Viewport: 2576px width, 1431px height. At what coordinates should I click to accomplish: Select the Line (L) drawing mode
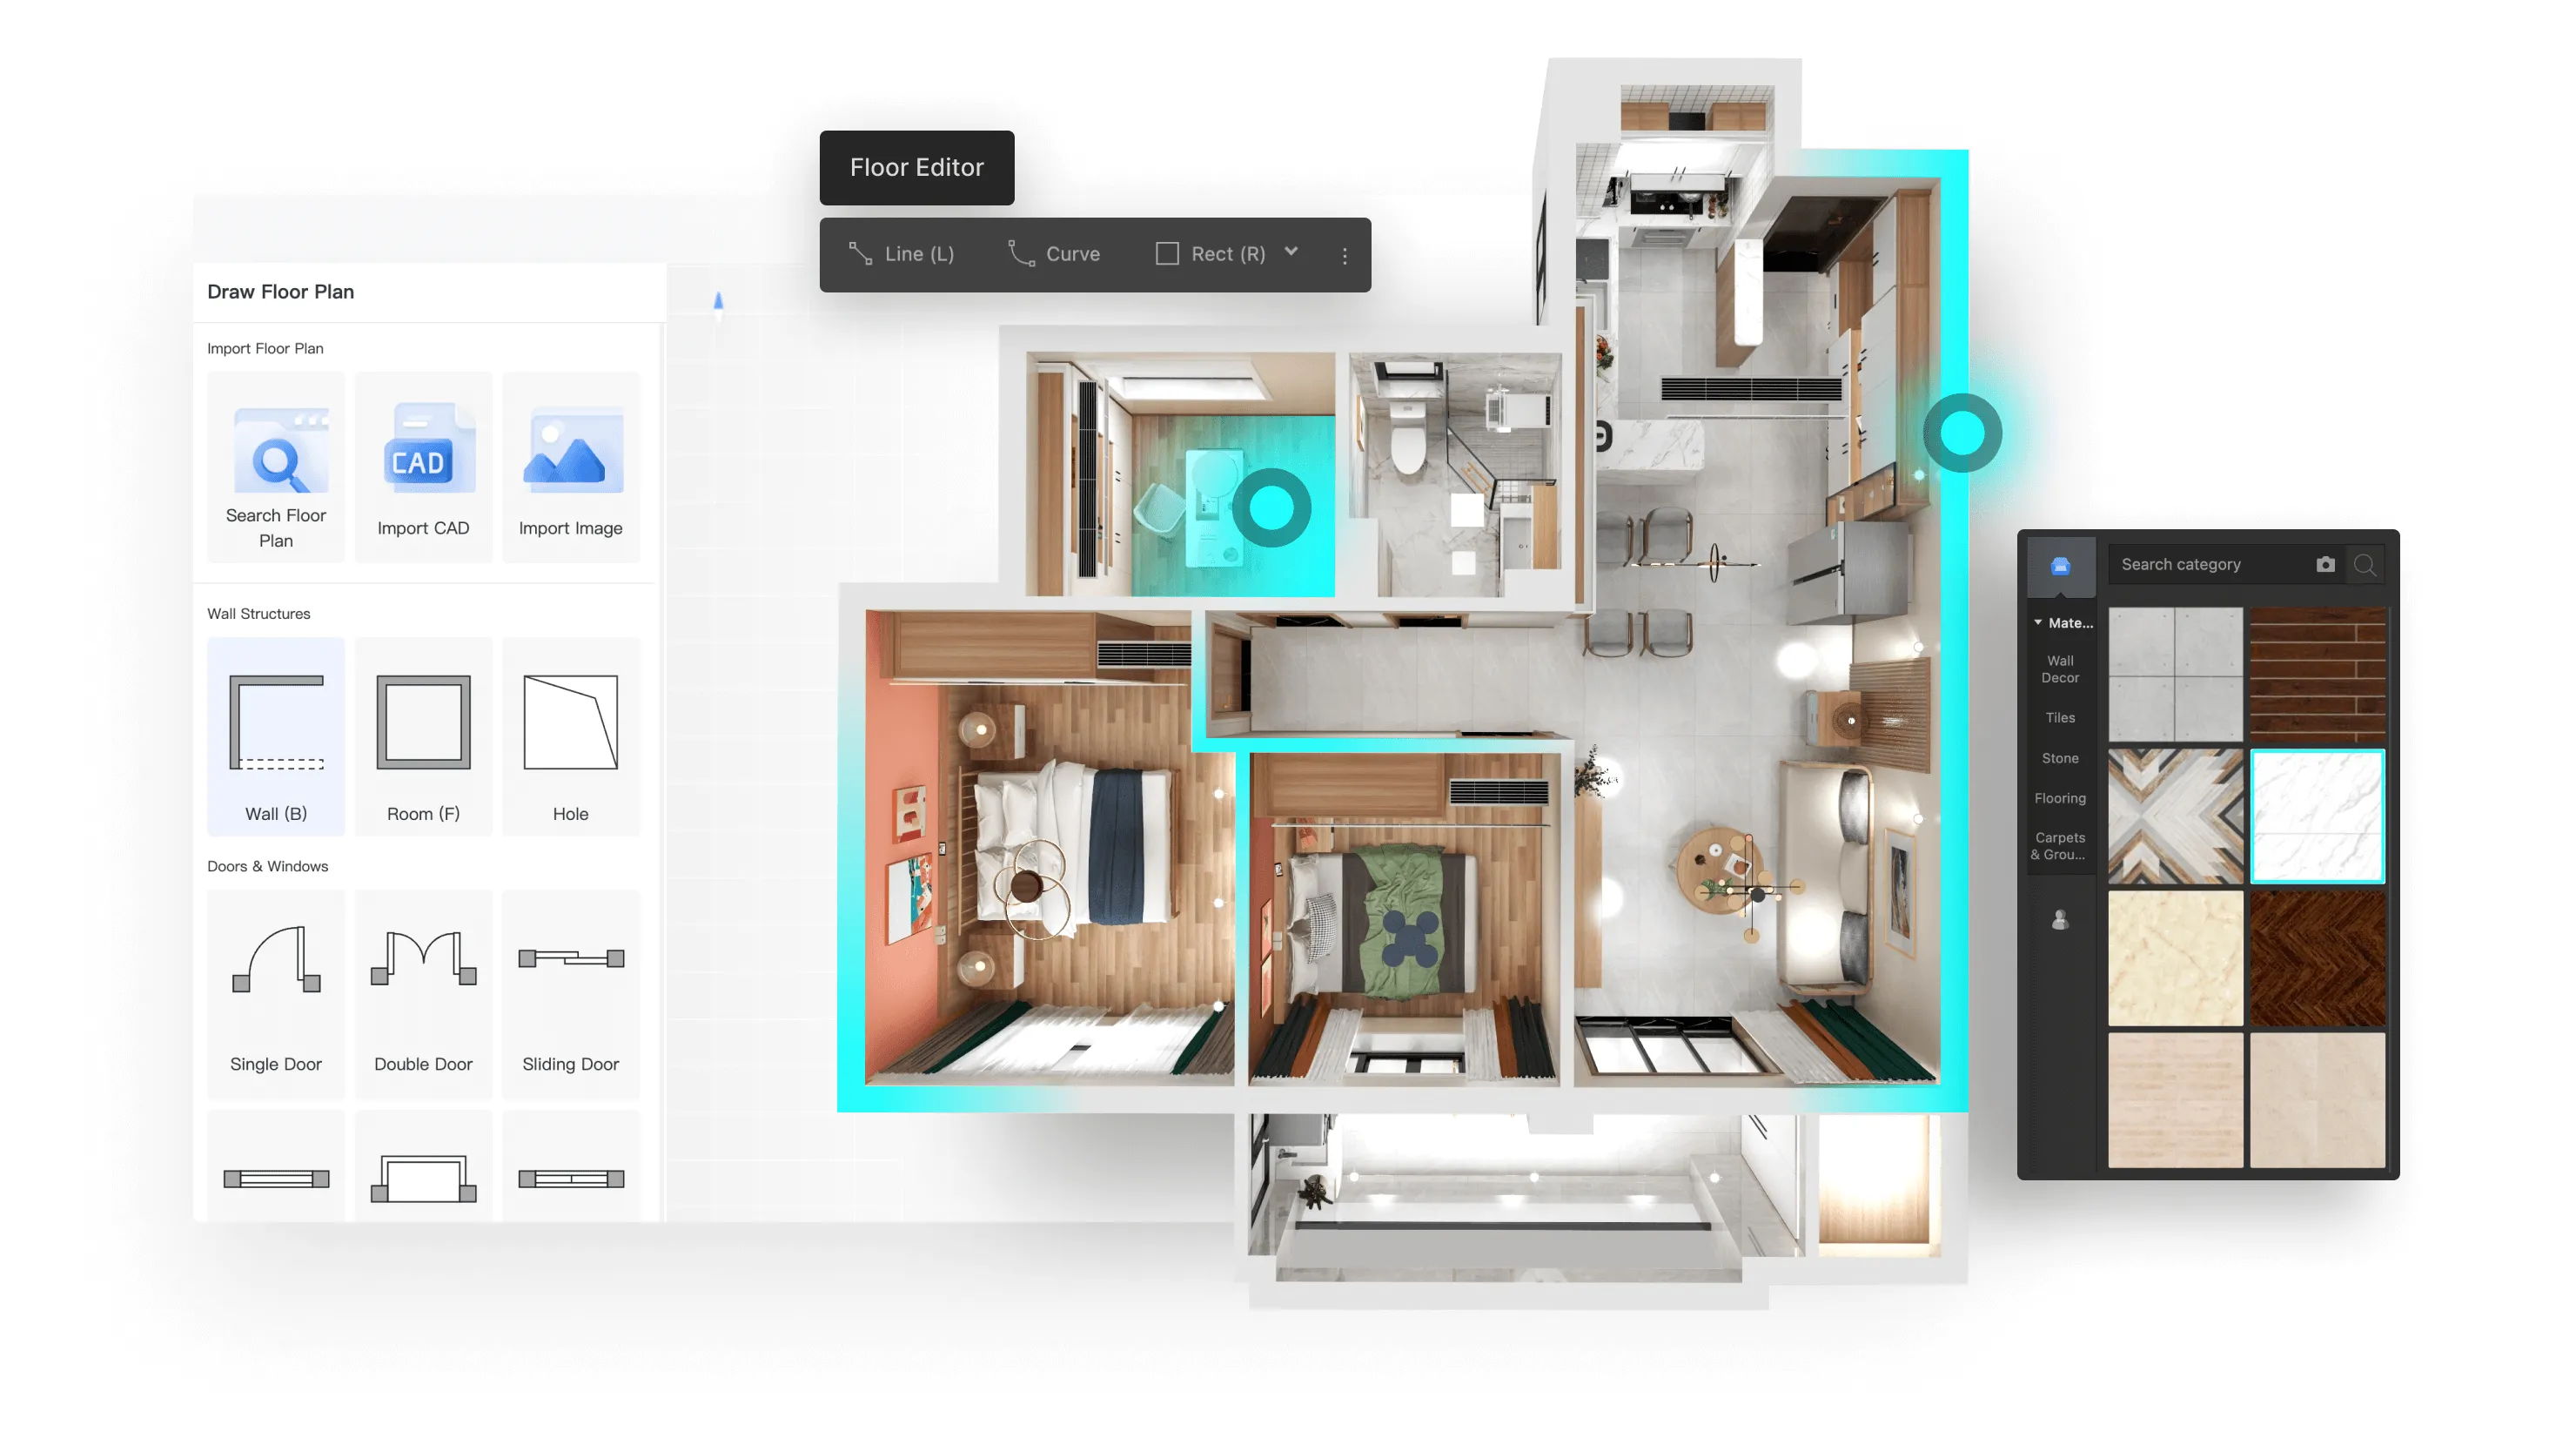coord(902,254)
